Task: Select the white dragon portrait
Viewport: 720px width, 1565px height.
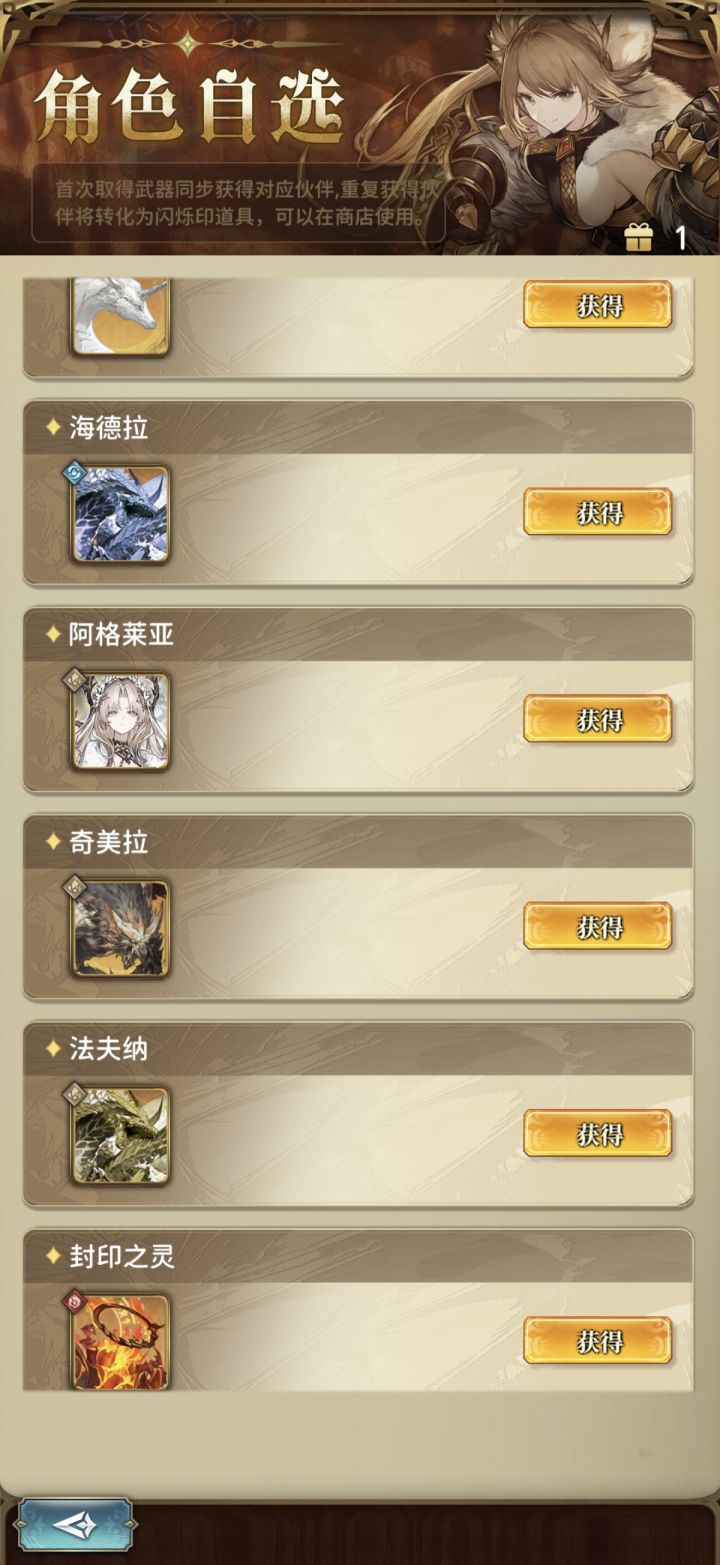Action: pos(120,315)
